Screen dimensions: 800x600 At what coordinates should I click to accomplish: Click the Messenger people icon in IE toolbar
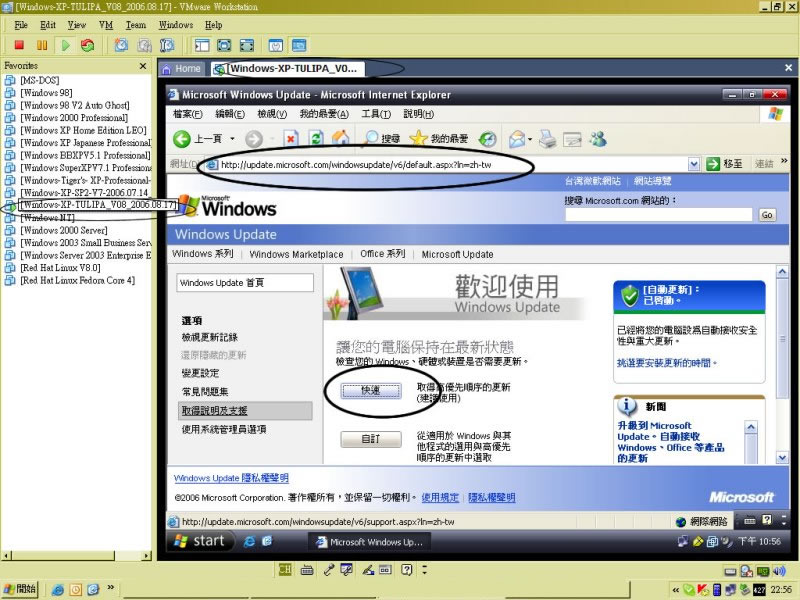tap(598, 139)
